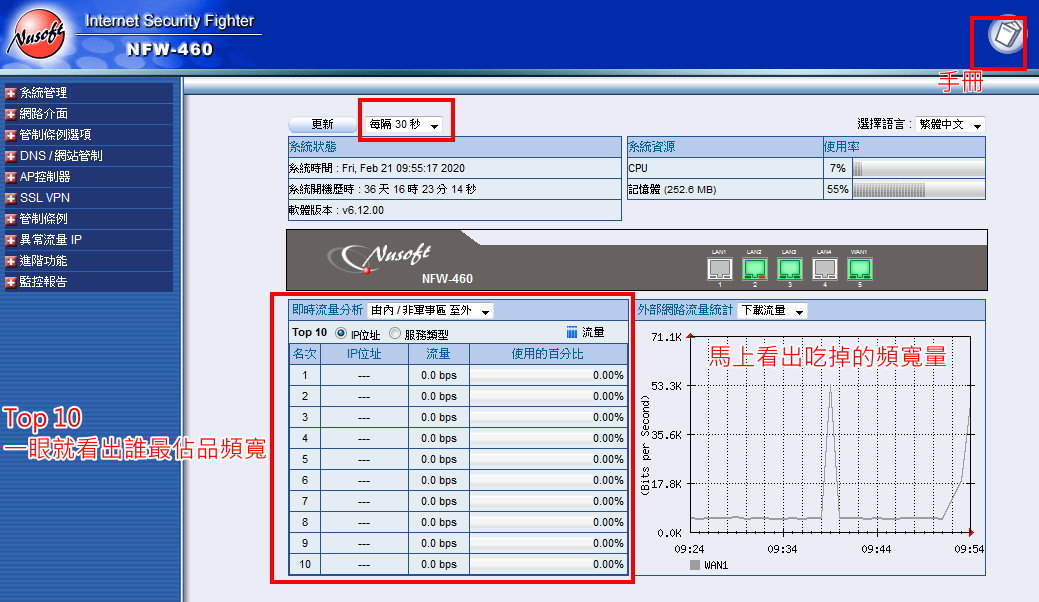Viewport: 1039px width, 602px height.
Task: Click the LAN1 port icon
Action: tap(719, 268)
